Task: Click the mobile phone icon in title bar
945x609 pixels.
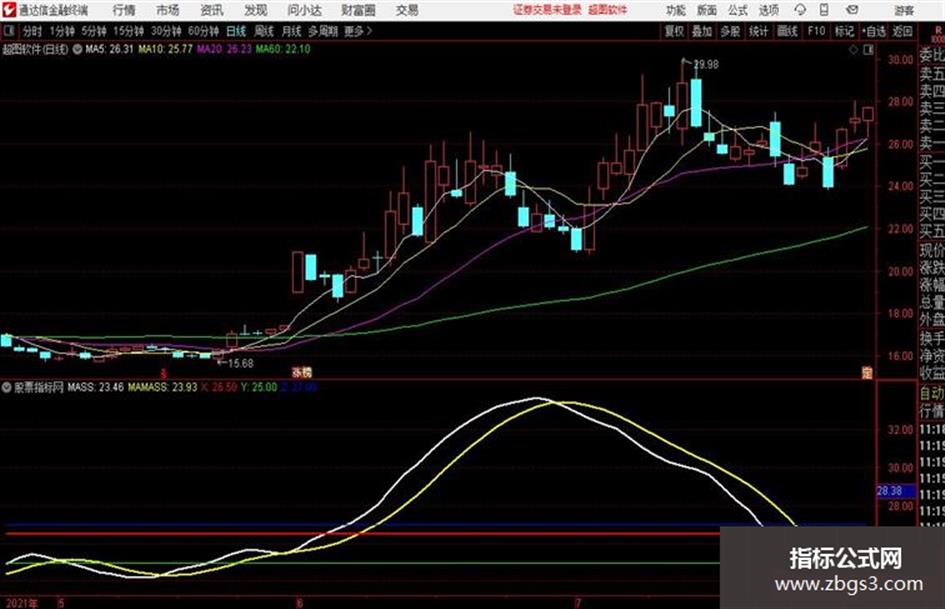Action: point(824,10)
